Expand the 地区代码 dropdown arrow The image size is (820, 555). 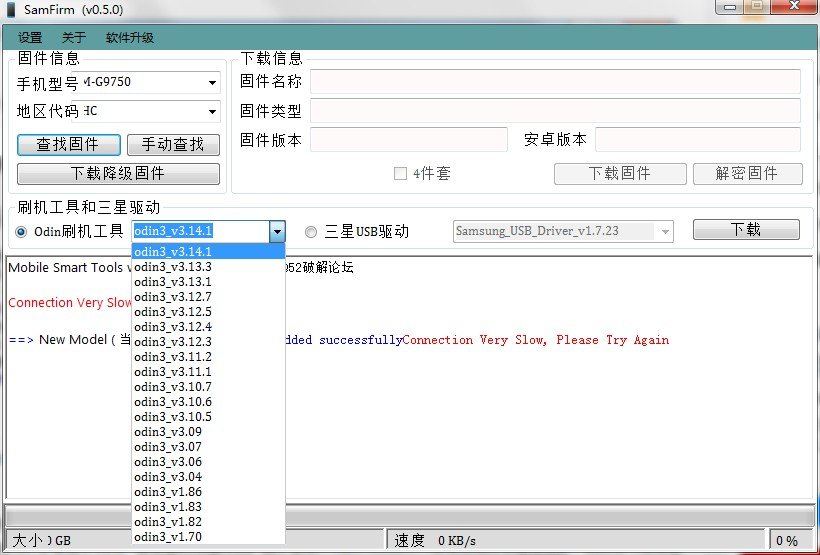[x=212, y=111]
